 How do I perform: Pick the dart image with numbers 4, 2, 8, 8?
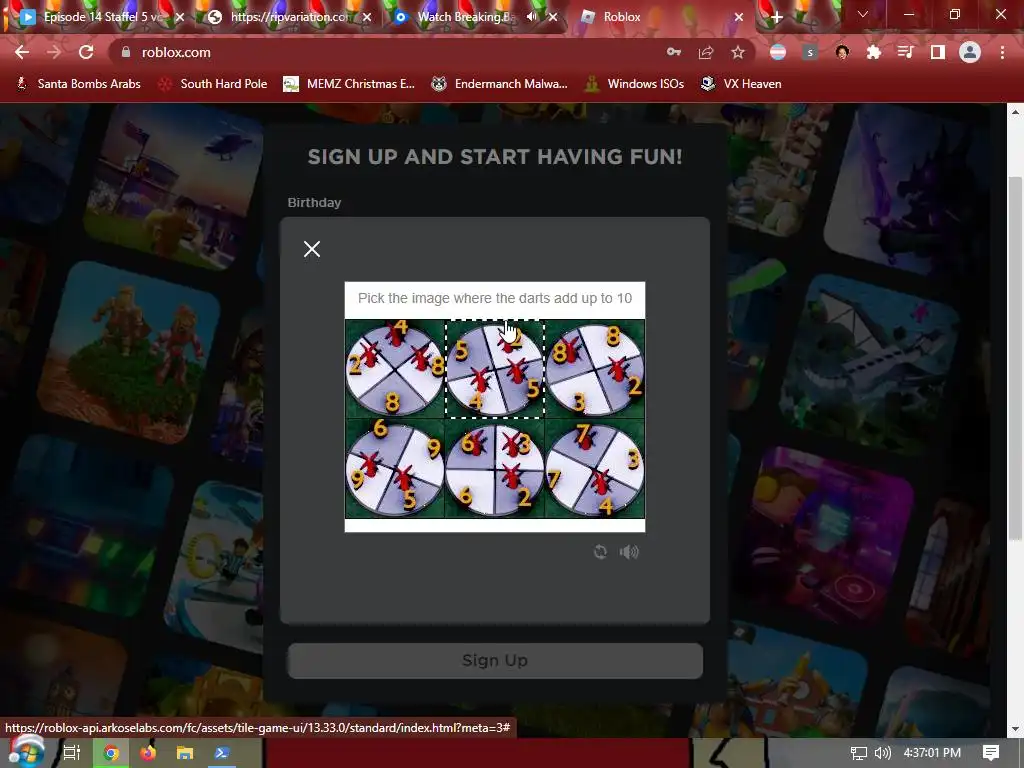pyautogui.click(x=395, y=368)
